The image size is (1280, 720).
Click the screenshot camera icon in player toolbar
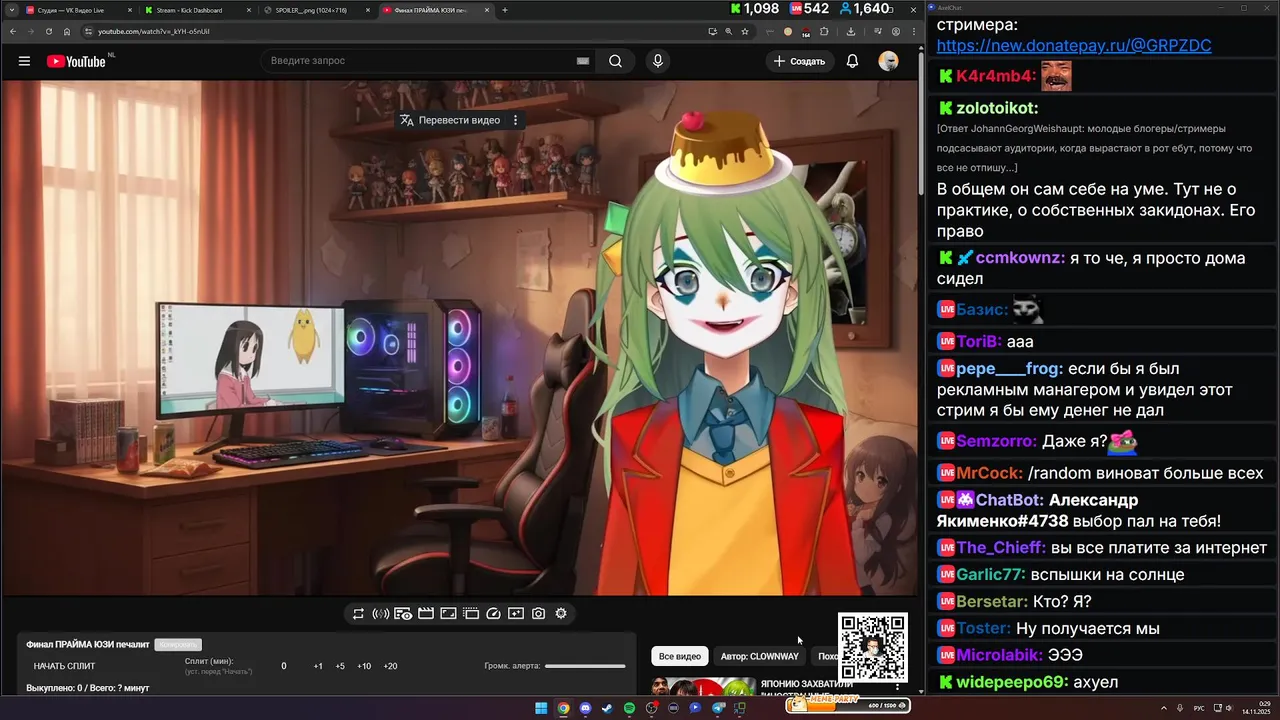[538, 613]
